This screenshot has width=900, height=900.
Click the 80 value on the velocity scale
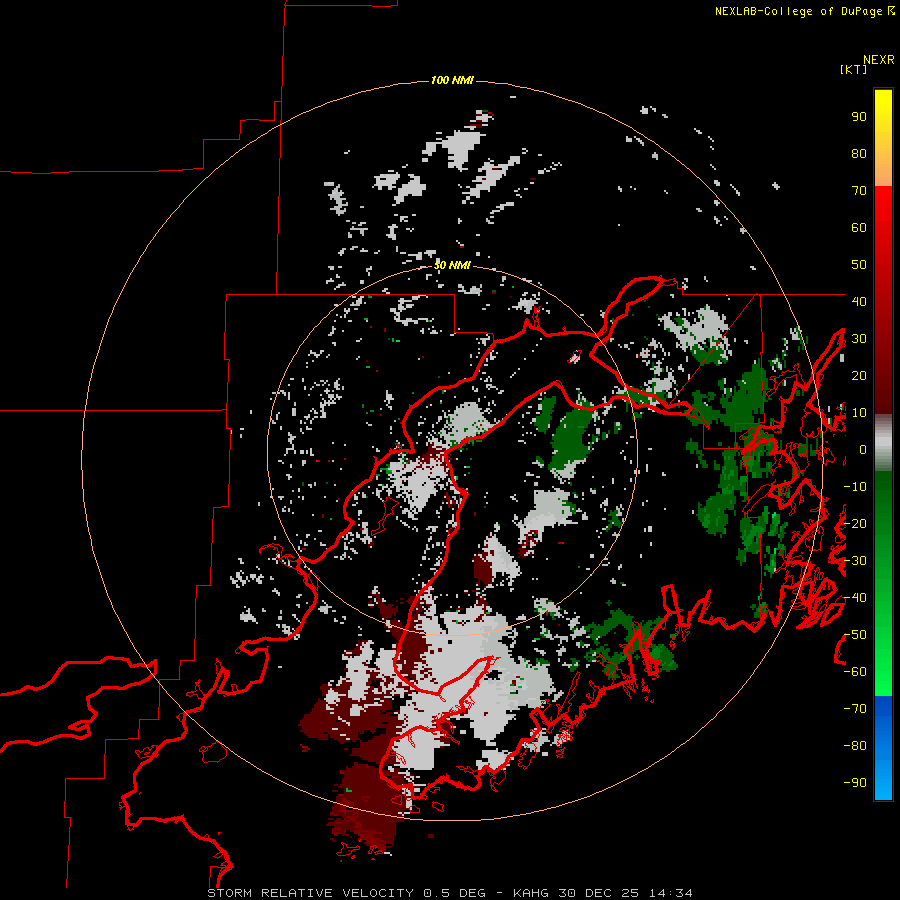pyautogui.click(x=859, y=154)
